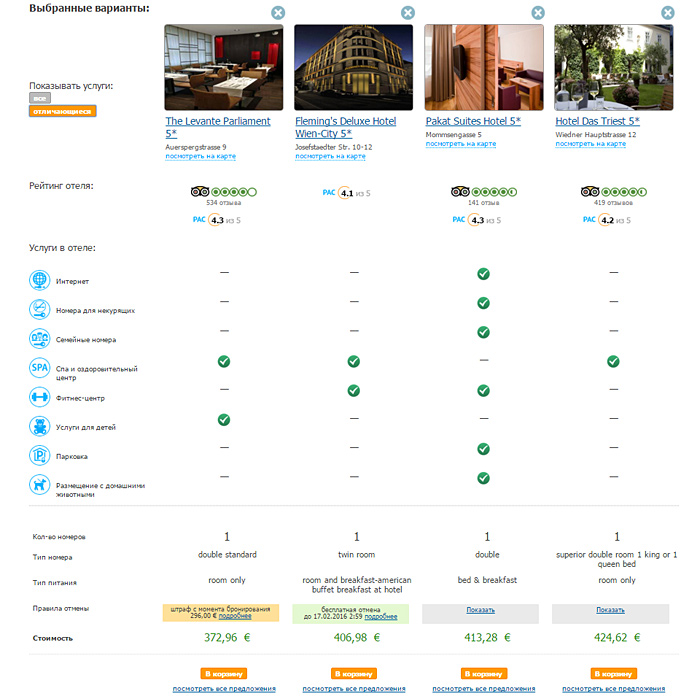Remove Hotel Das Triest from comparison
700x699 pixels.
pos(668,13)
